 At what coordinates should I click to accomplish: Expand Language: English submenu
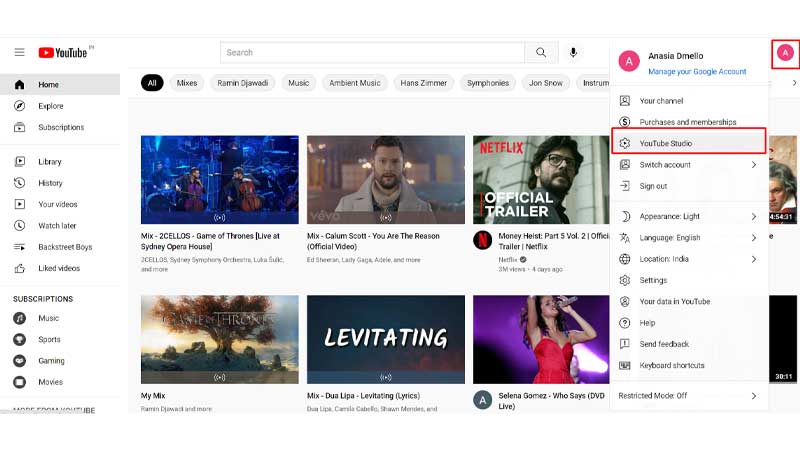[x=689, y=238]
